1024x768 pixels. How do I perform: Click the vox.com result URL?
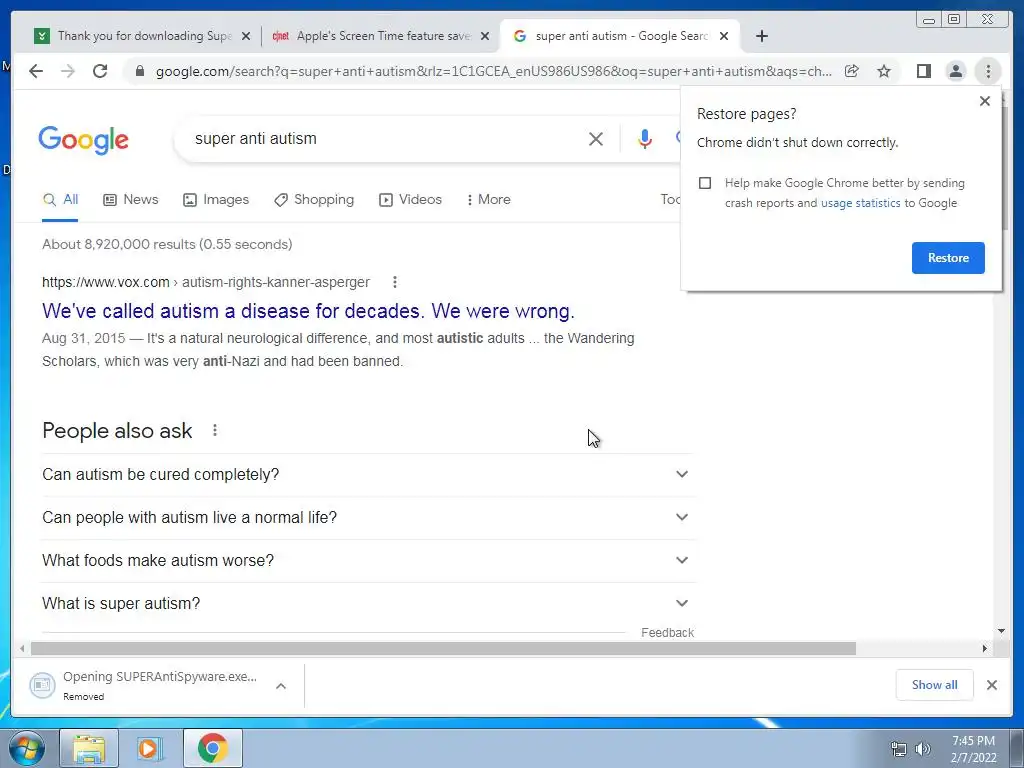(x=206, y=282)
